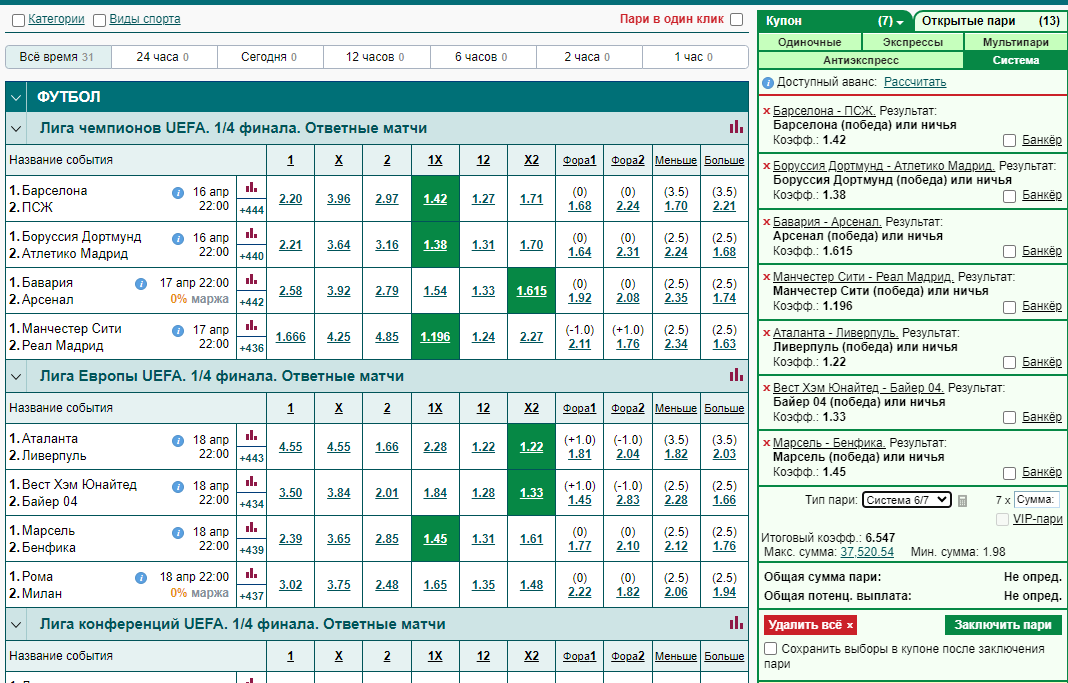
Task: Check Сохранить выборы в купоне option
Action: [x=770, y=648]
